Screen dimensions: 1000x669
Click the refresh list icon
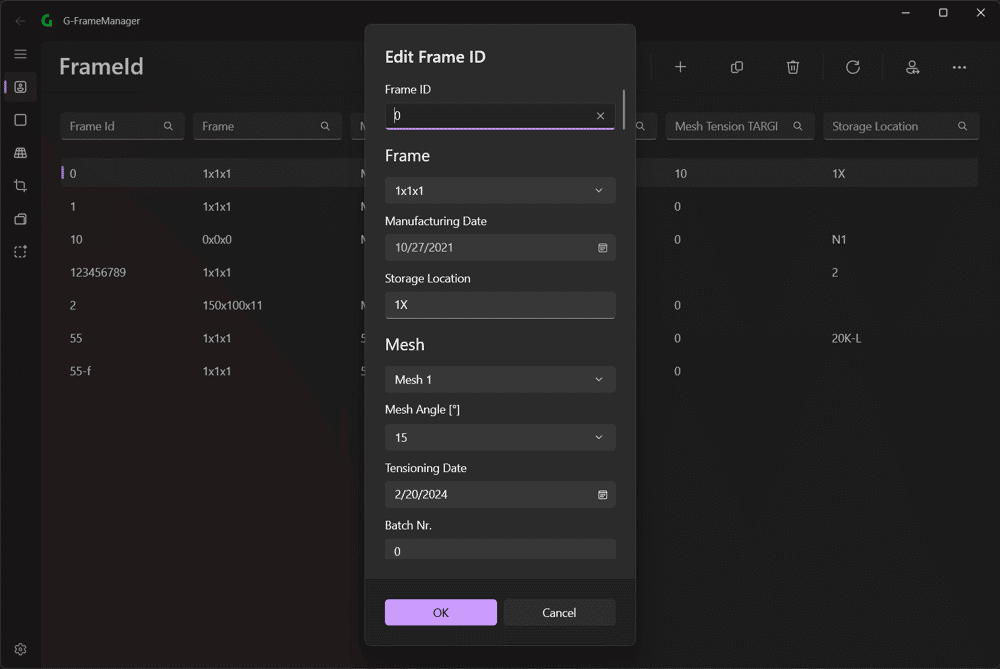click(853, 67)
